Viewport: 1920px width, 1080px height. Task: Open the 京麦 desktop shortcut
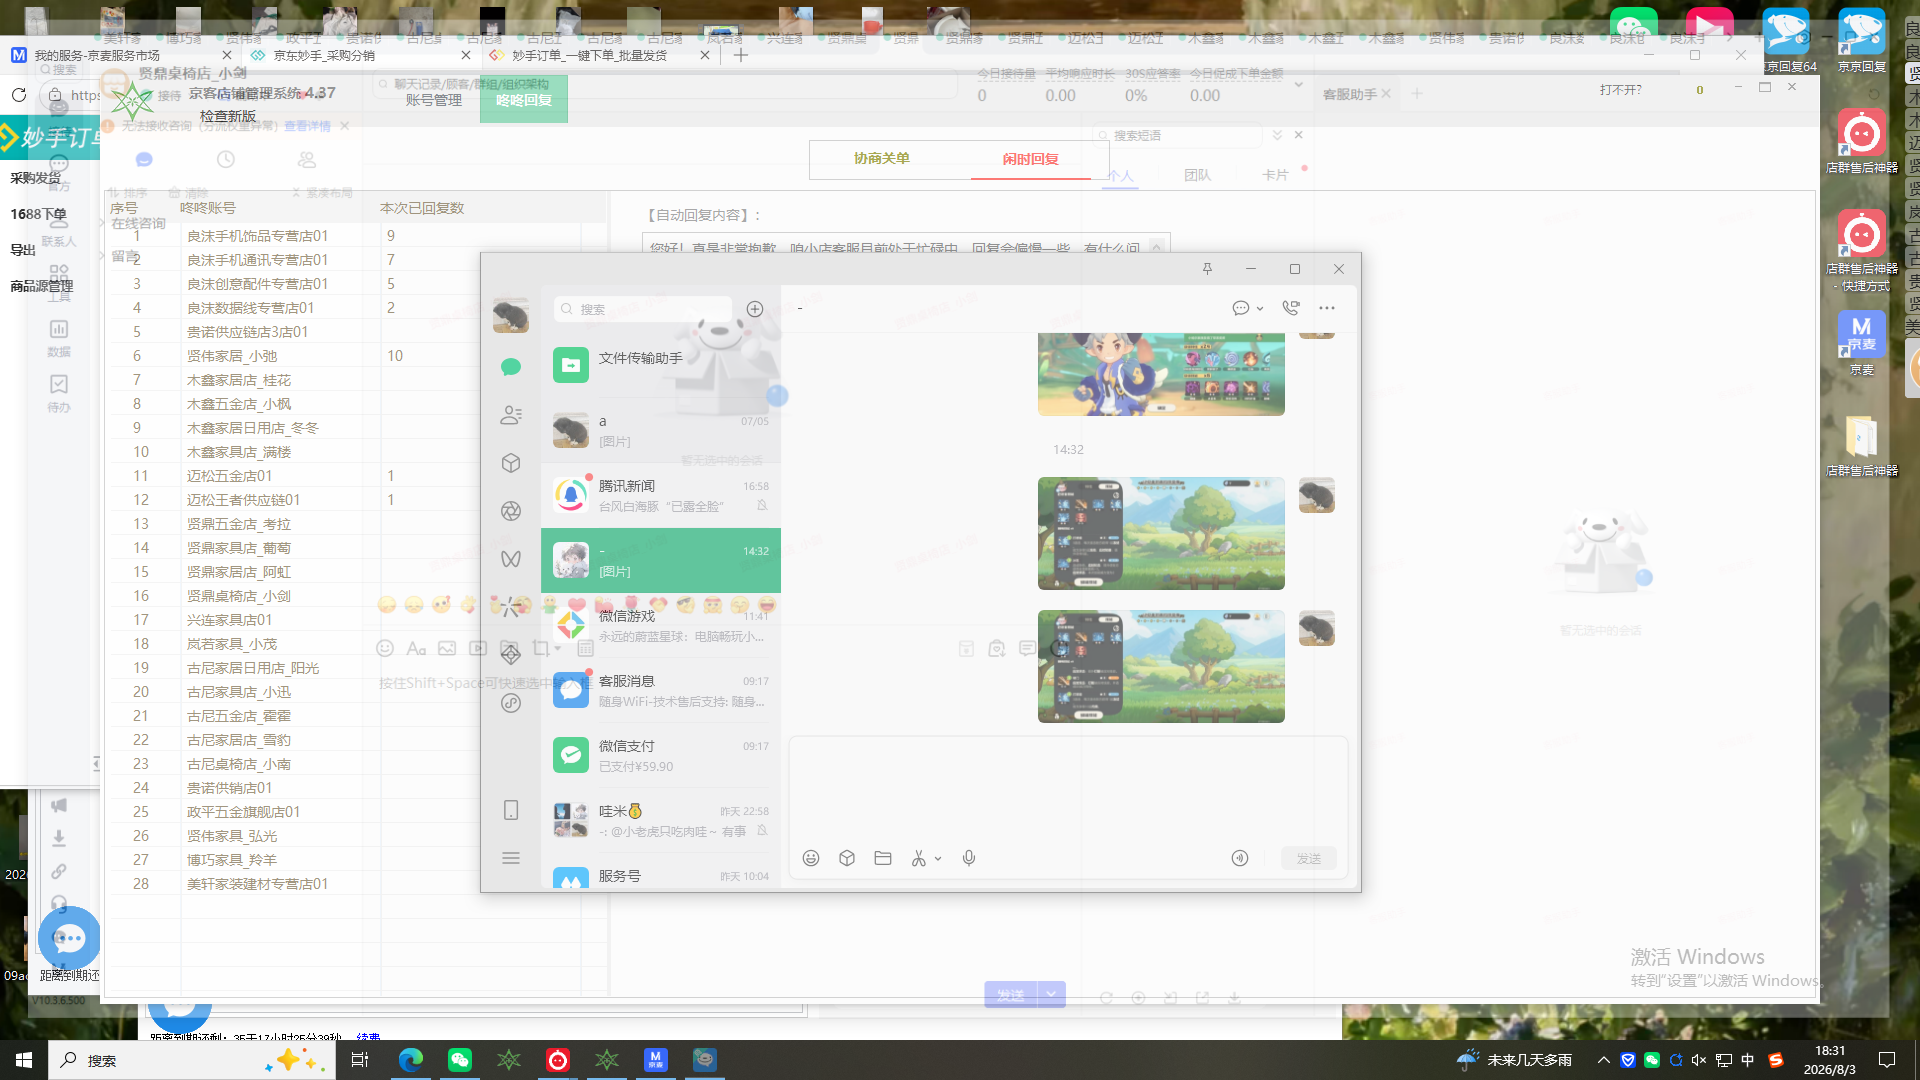[x=1862, y=342]
